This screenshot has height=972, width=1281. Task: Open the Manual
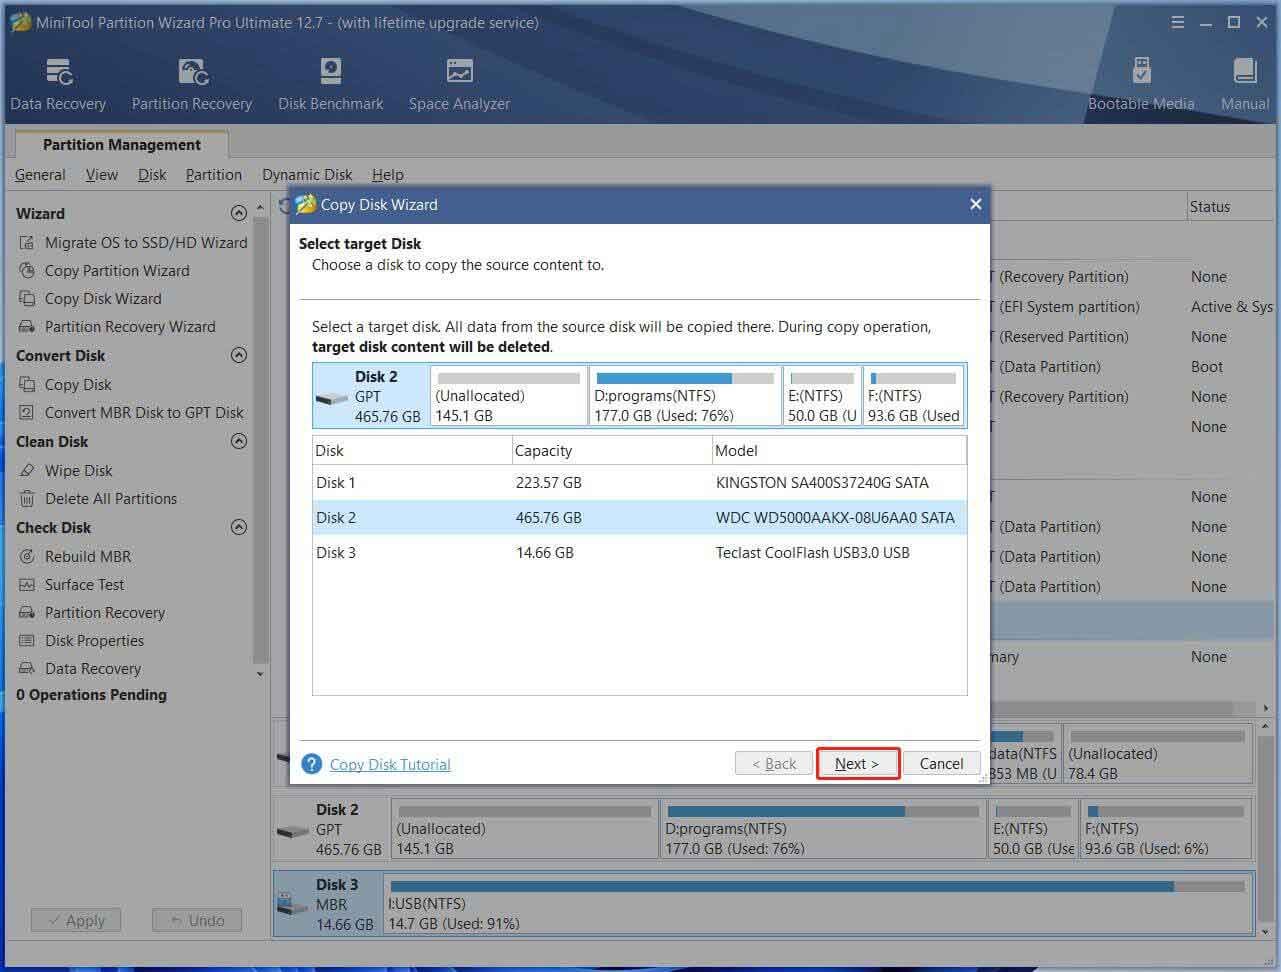(x=1245, y=84)
